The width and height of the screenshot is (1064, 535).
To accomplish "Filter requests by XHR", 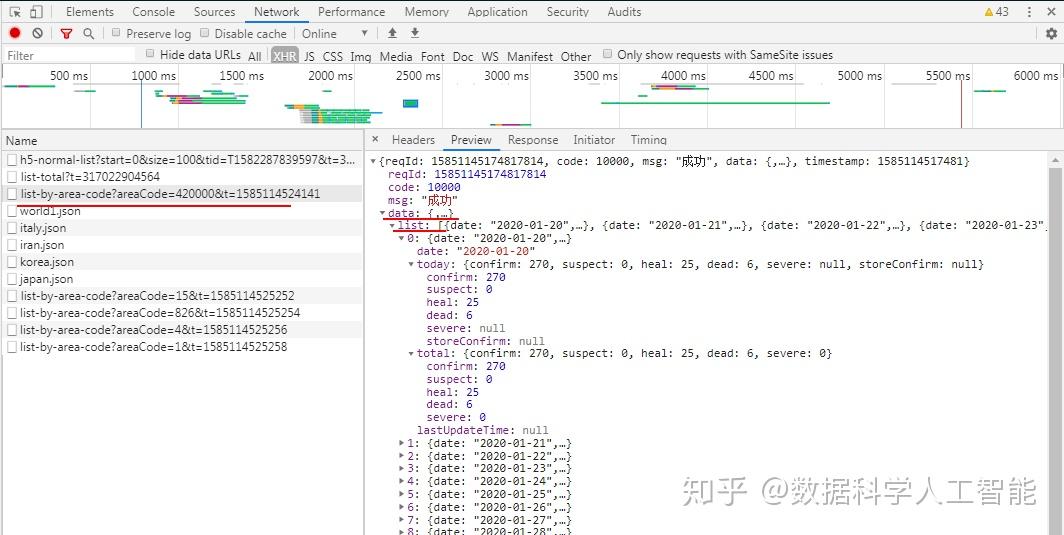I will [x=284, y=56].
